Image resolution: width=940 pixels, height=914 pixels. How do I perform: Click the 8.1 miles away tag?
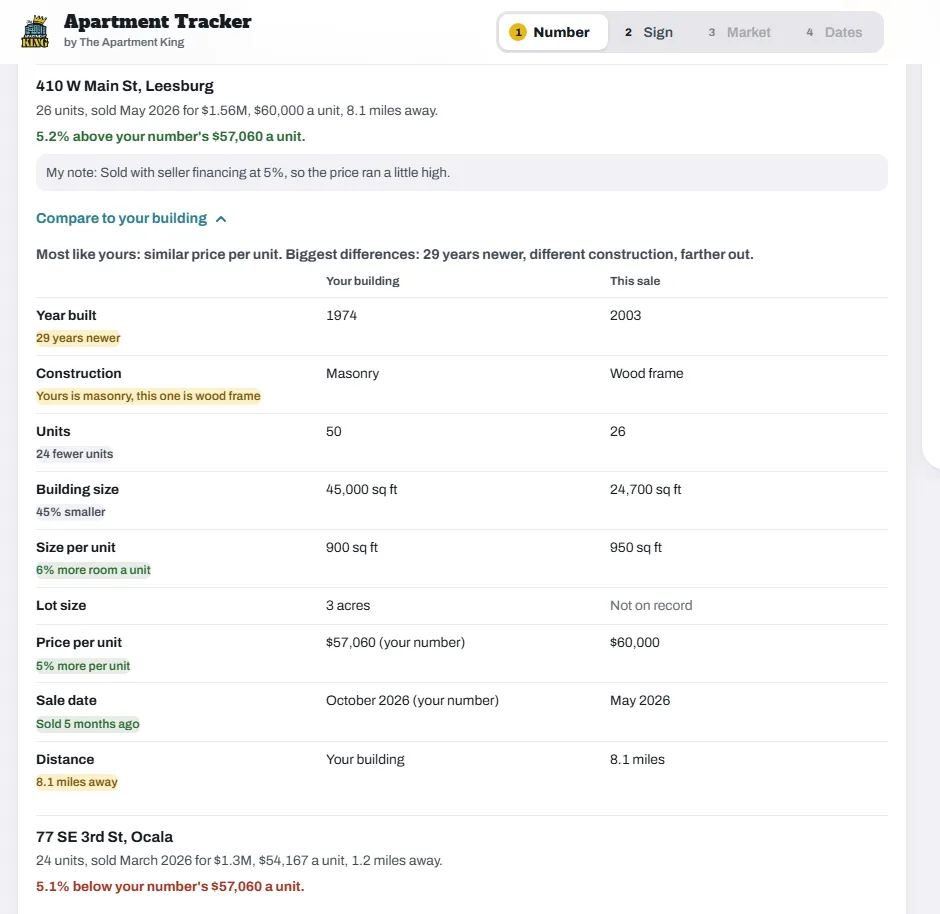click(x=77, y=782)
